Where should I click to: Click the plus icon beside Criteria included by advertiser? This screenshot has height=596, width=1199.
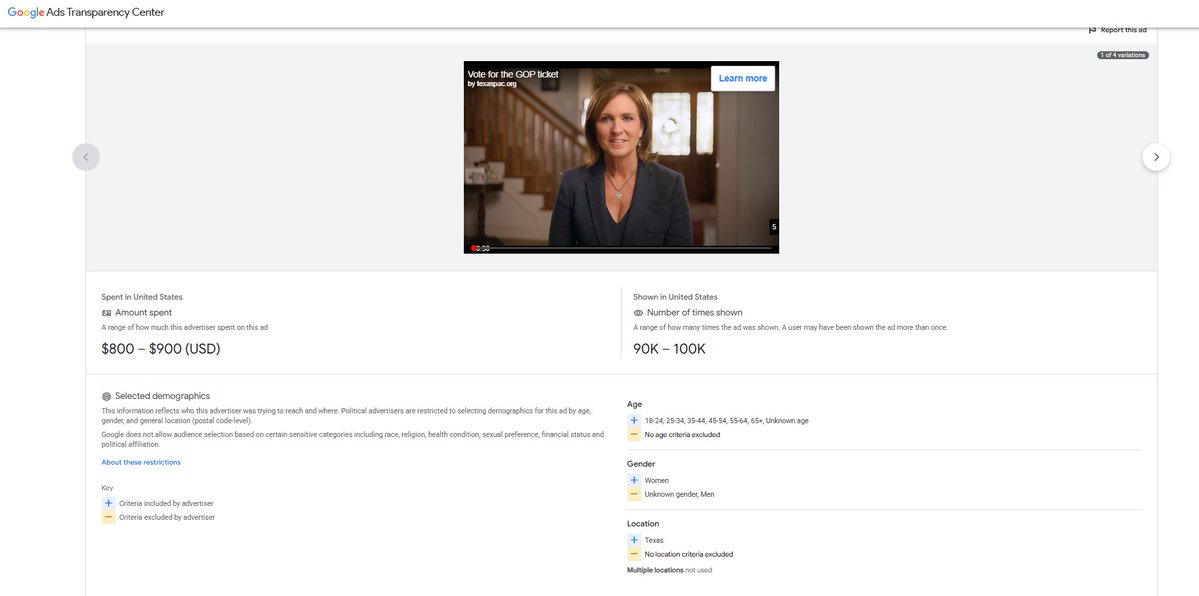tap(109, 503)
